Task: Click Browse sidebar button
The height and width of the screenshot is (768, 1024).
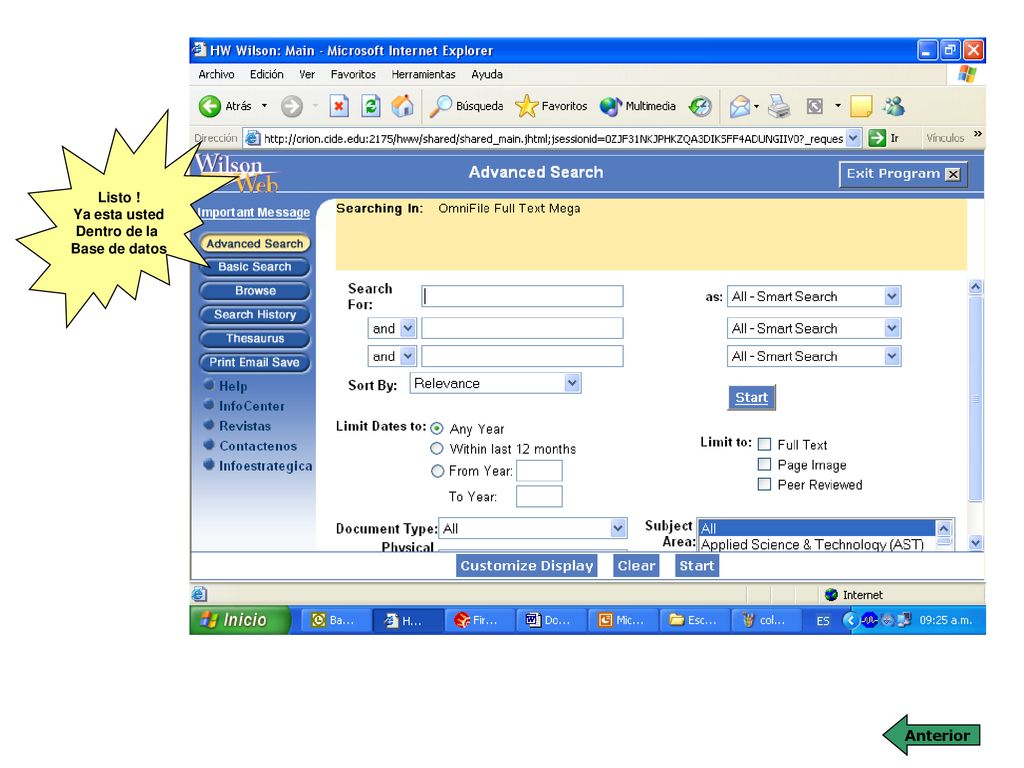Action: click(x=255, y=291)
